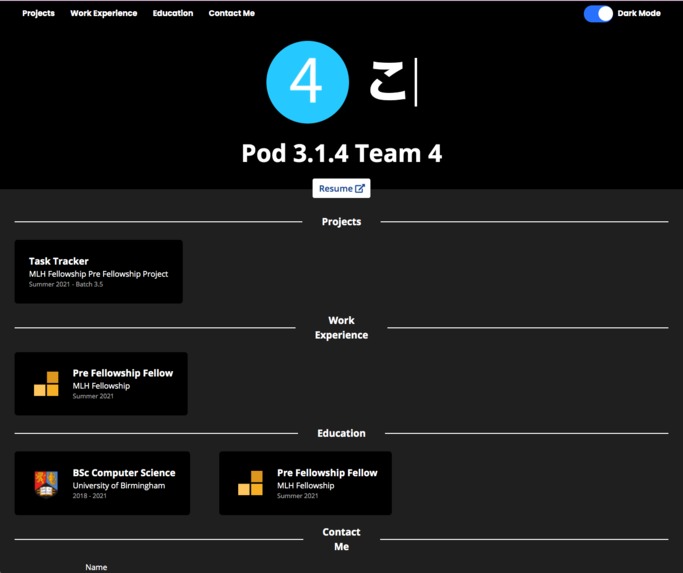Click the Education section heading
The width and height of the screenshot is (683, 573).
click(342, 433)
